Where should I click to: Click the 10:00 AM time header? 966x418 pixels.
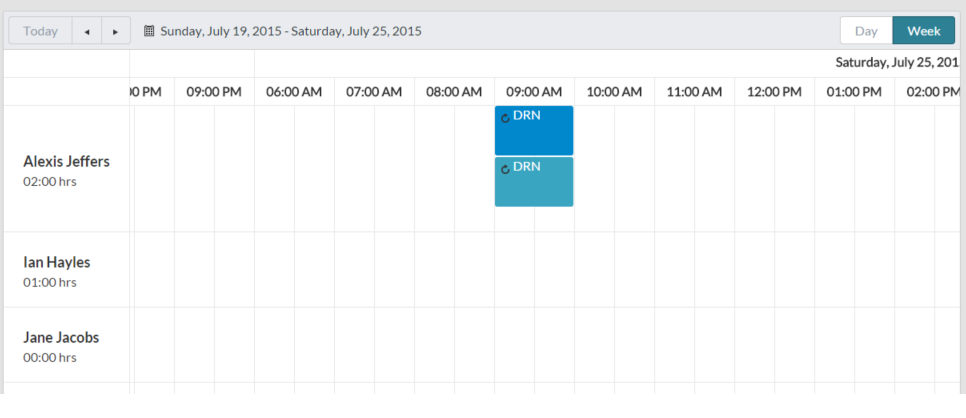coord(614,92)
